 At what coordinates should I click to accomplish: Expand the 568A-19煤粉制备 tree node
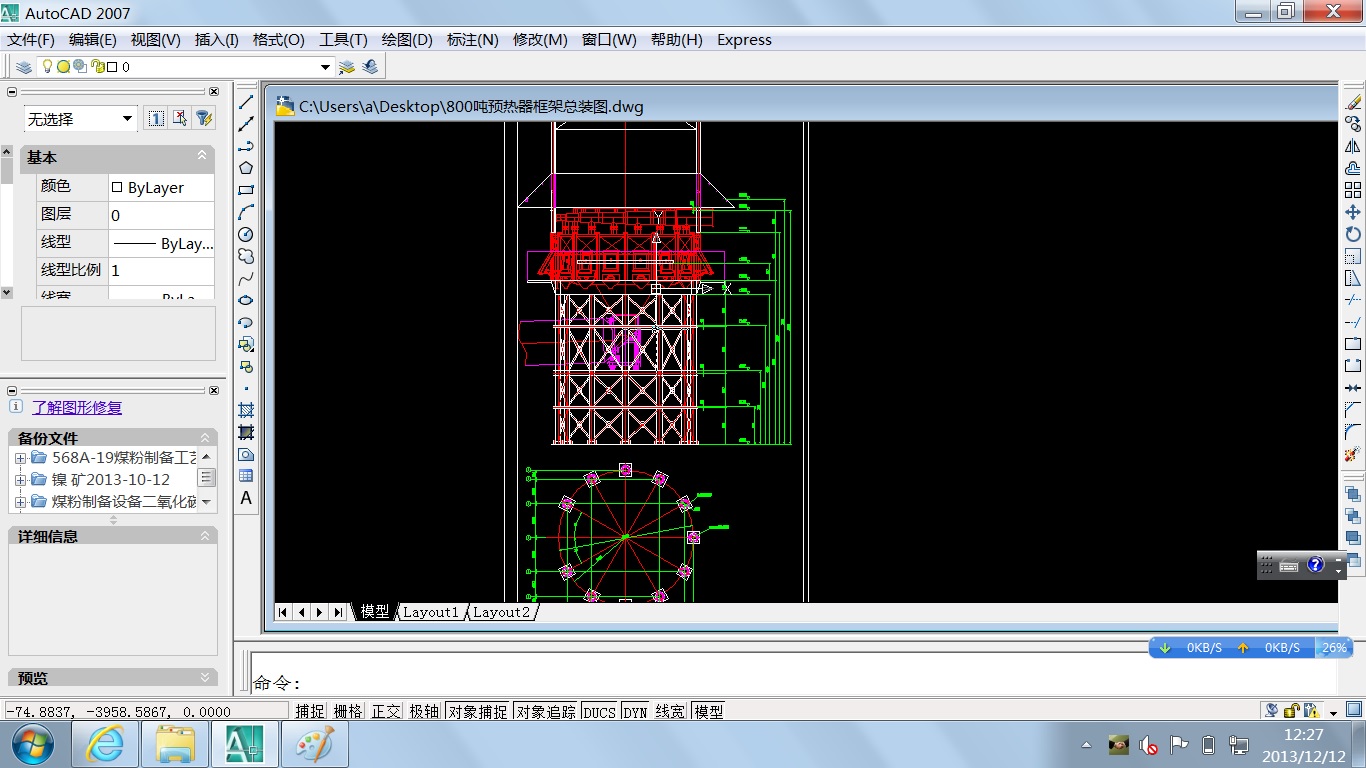pos(20,458)
